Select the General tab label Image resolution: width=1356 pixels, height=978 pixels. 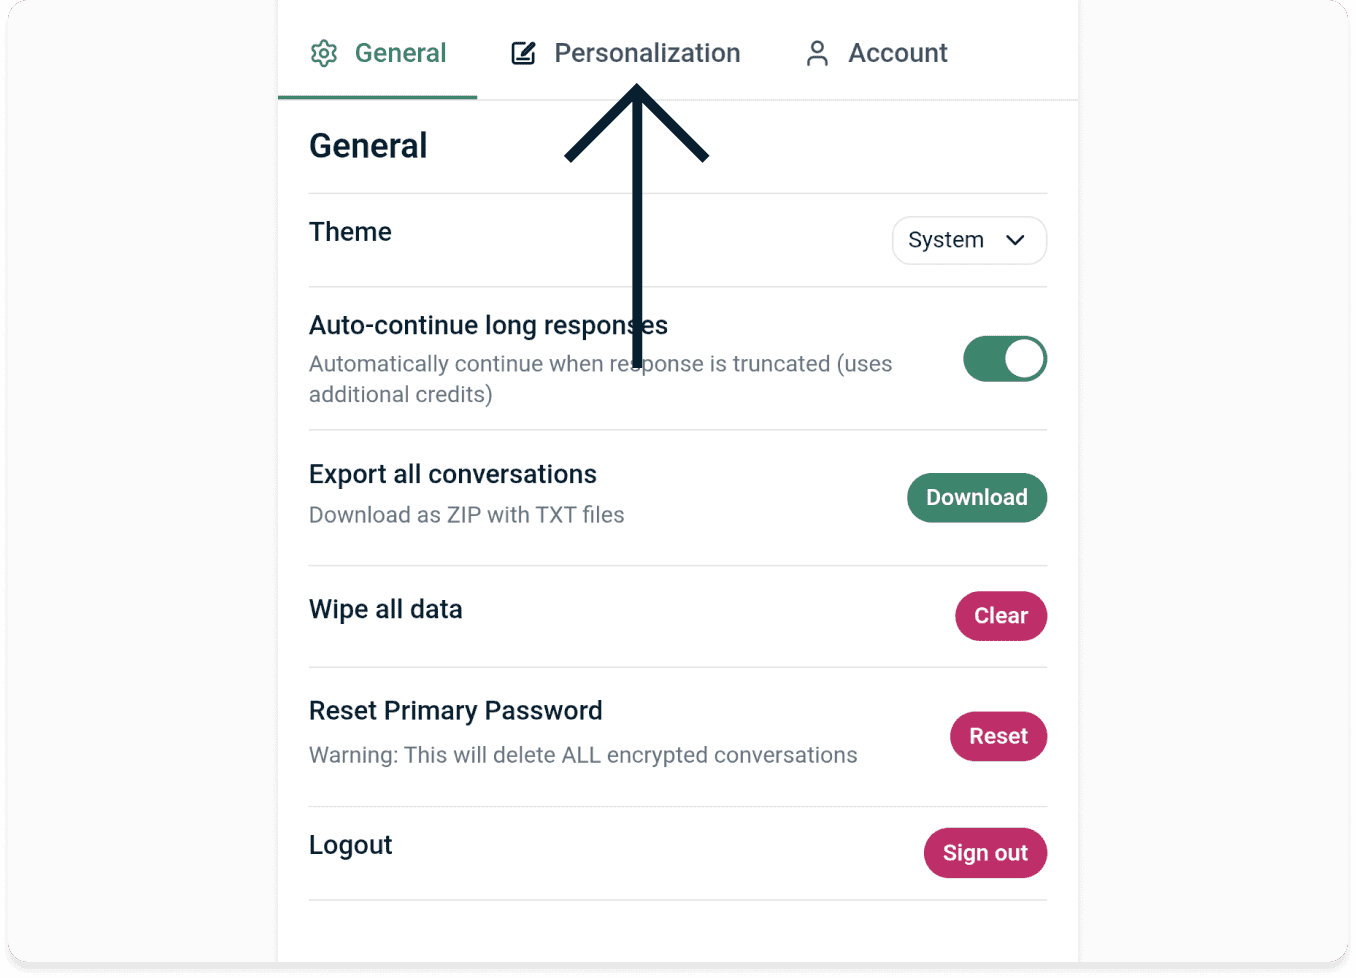coord(400,53)
